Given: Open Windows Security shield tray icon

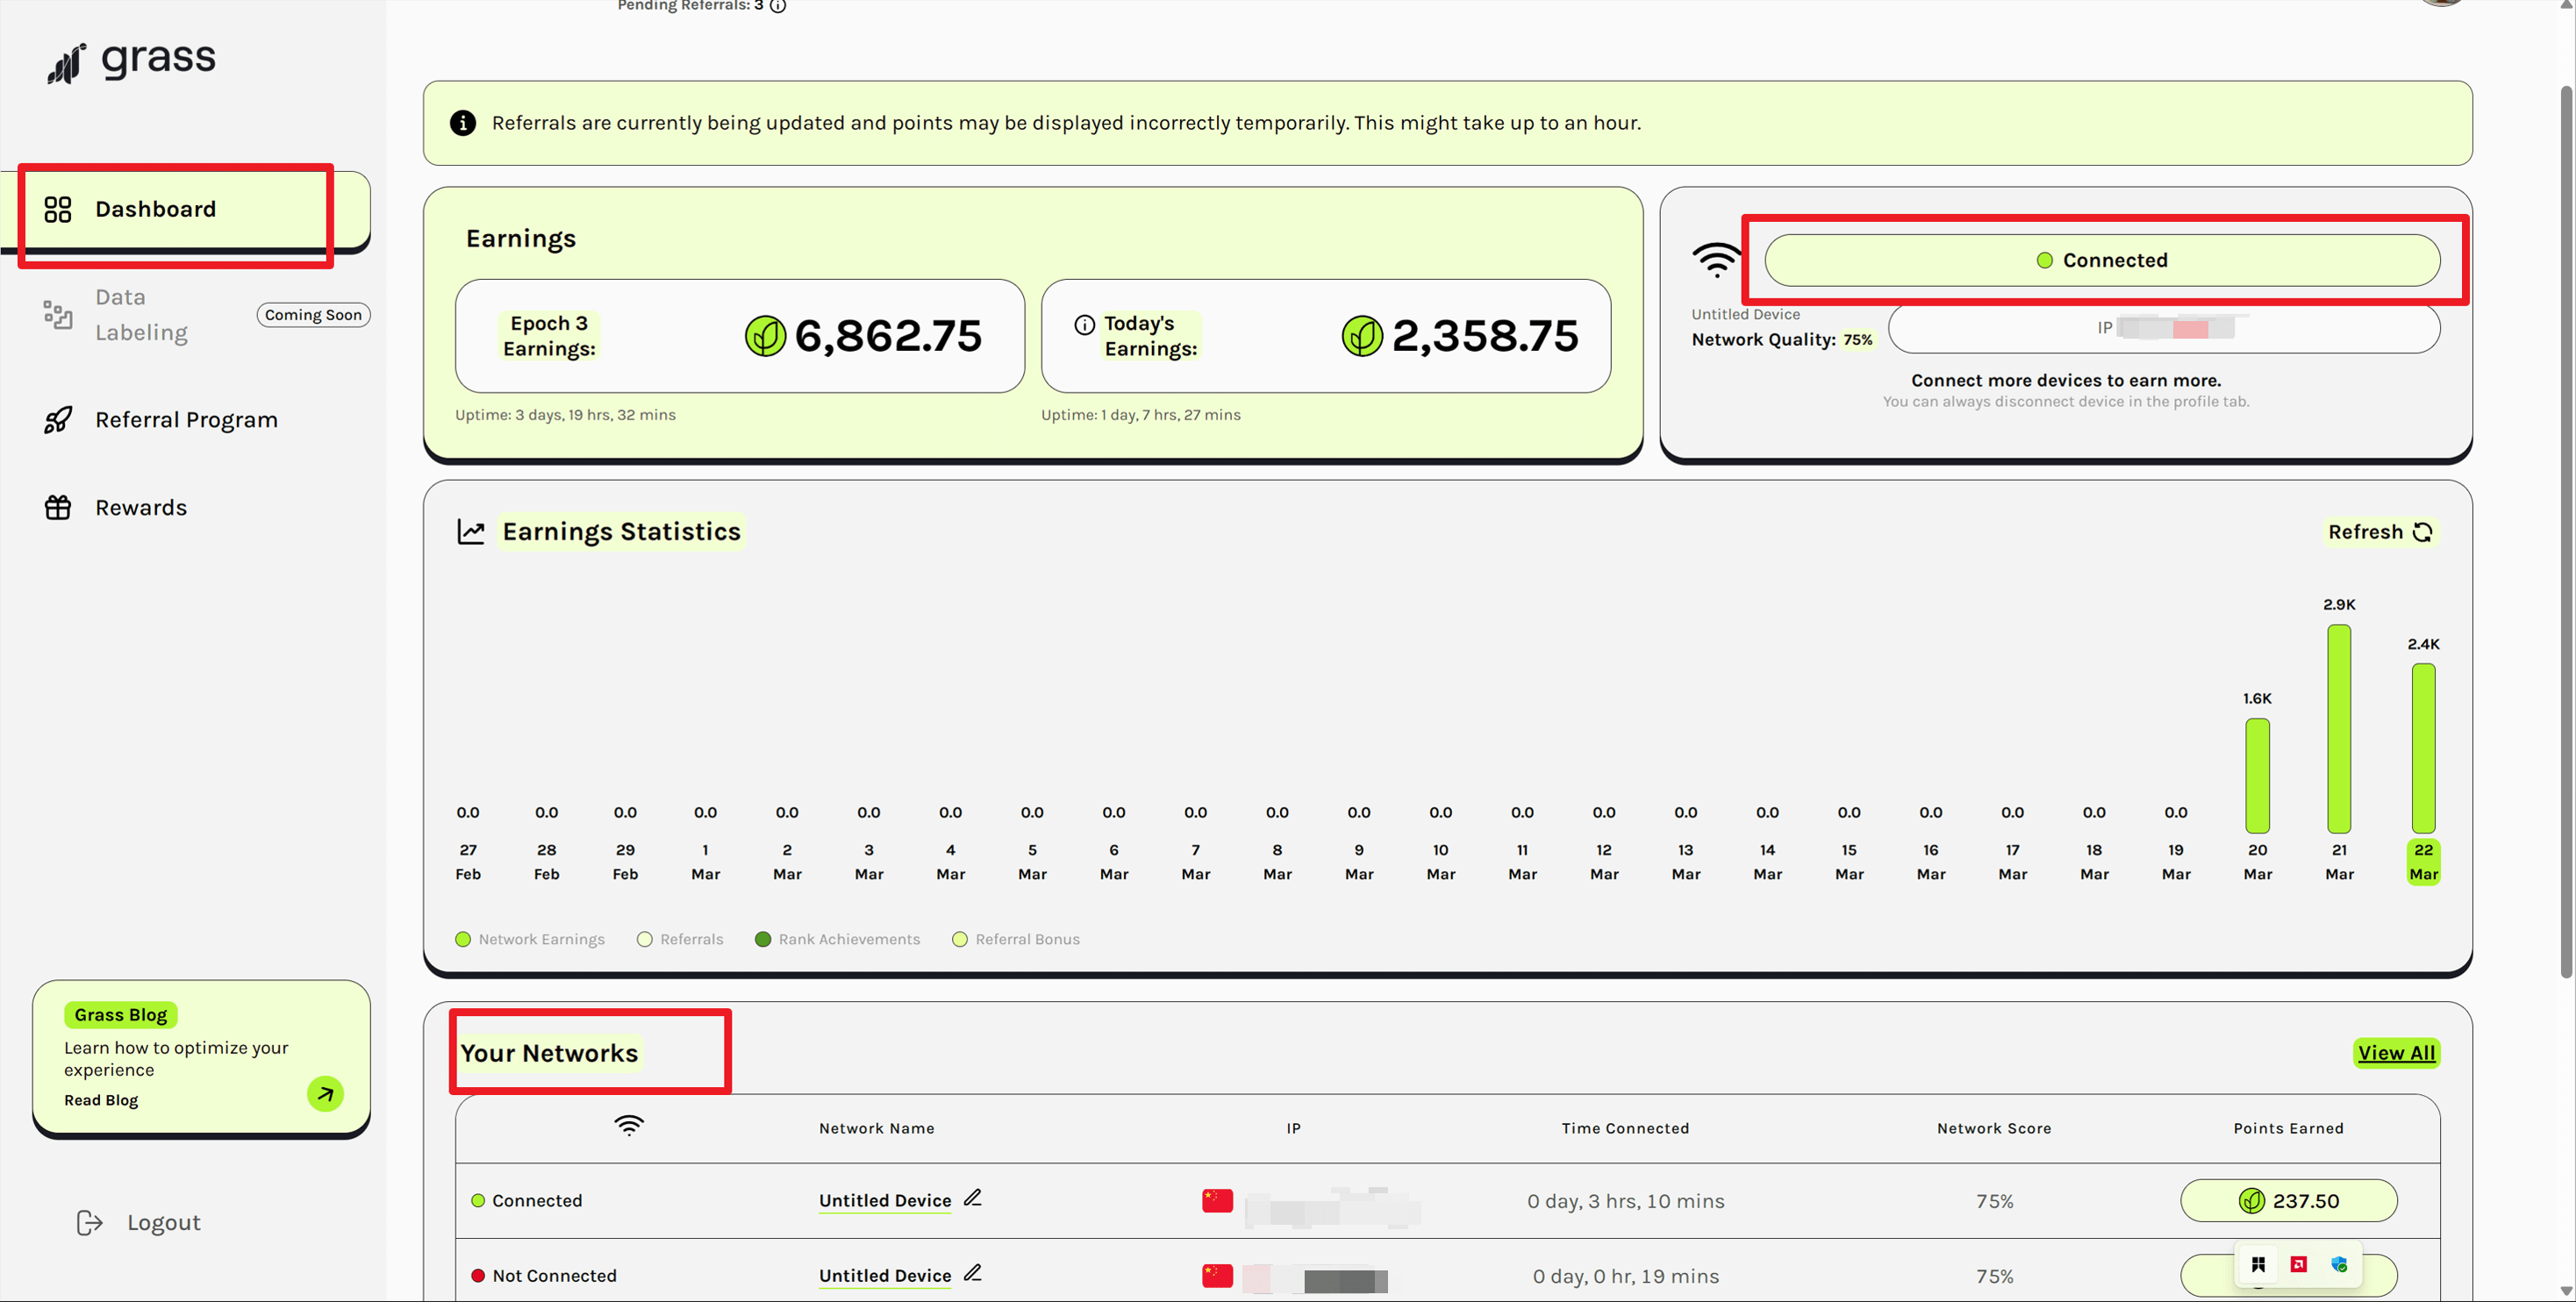Looking at the screenshot, I should 2339,1264.
